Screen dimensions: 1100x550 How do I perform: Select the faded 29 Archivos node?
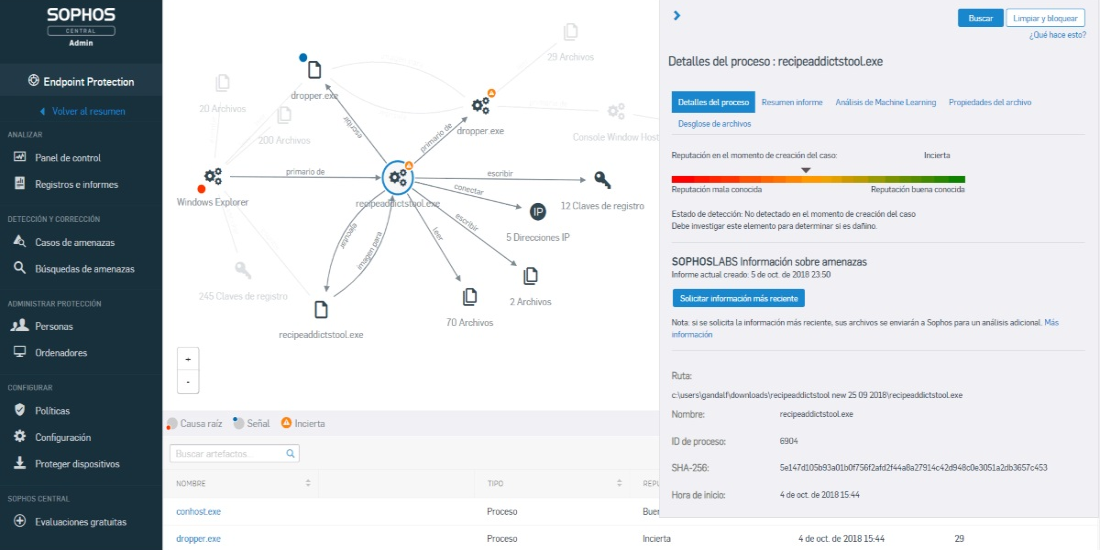click(571, 32)
